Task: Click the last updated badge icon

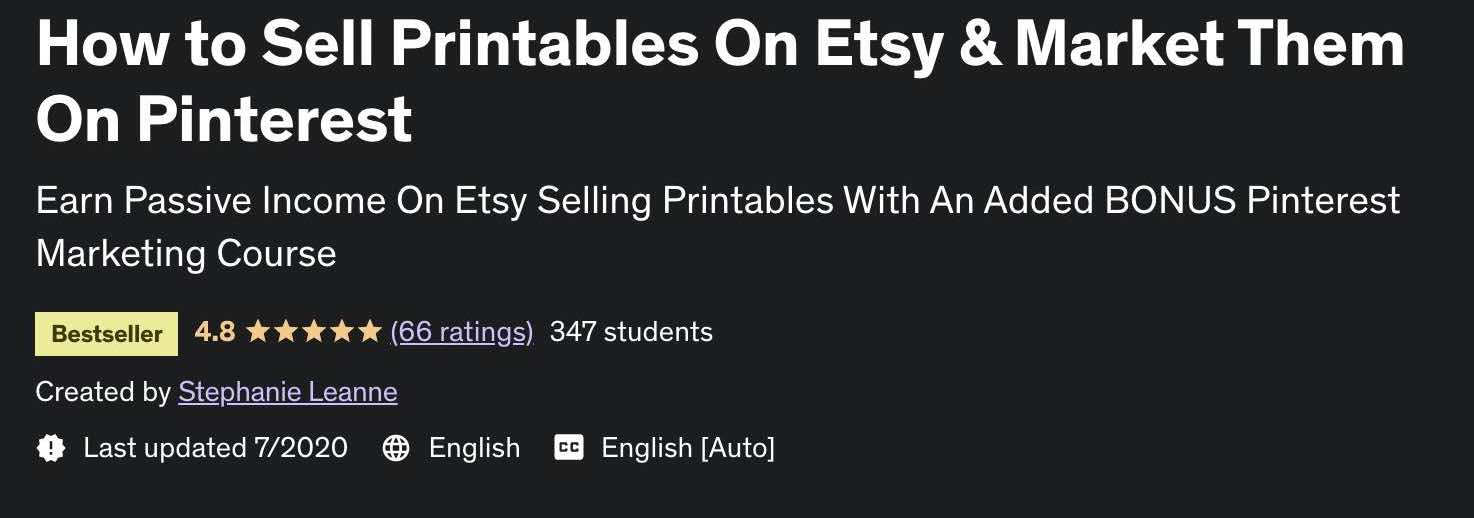Action: coord(50,448)
